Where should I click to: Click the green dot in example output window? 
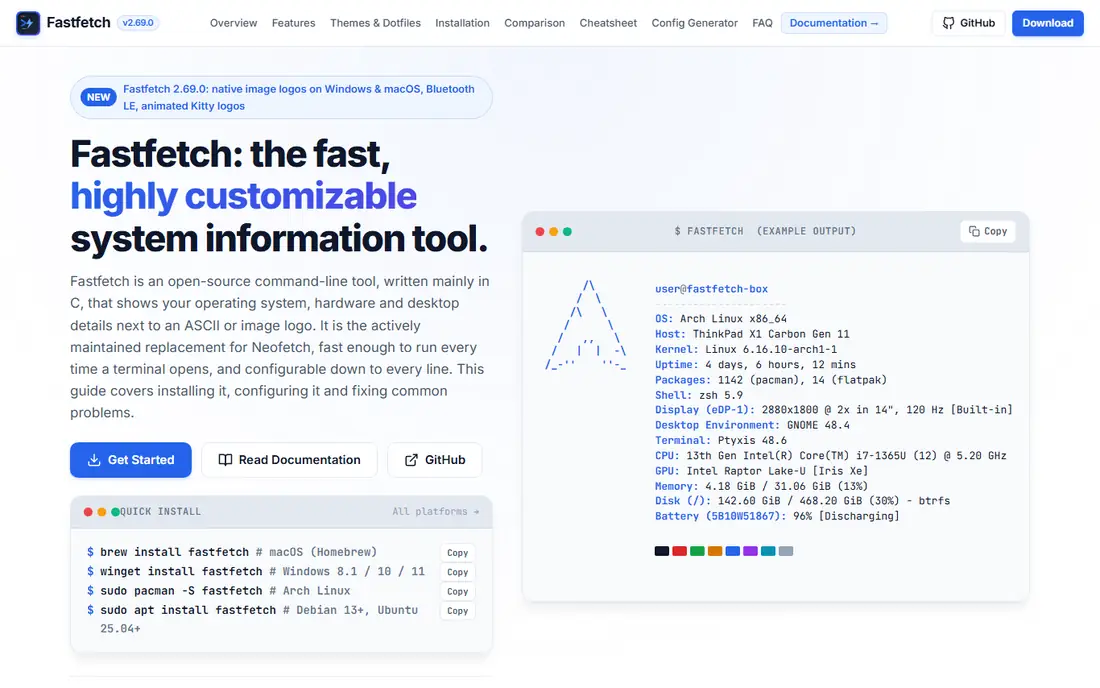pyautogui.click(x=567, y=231)
